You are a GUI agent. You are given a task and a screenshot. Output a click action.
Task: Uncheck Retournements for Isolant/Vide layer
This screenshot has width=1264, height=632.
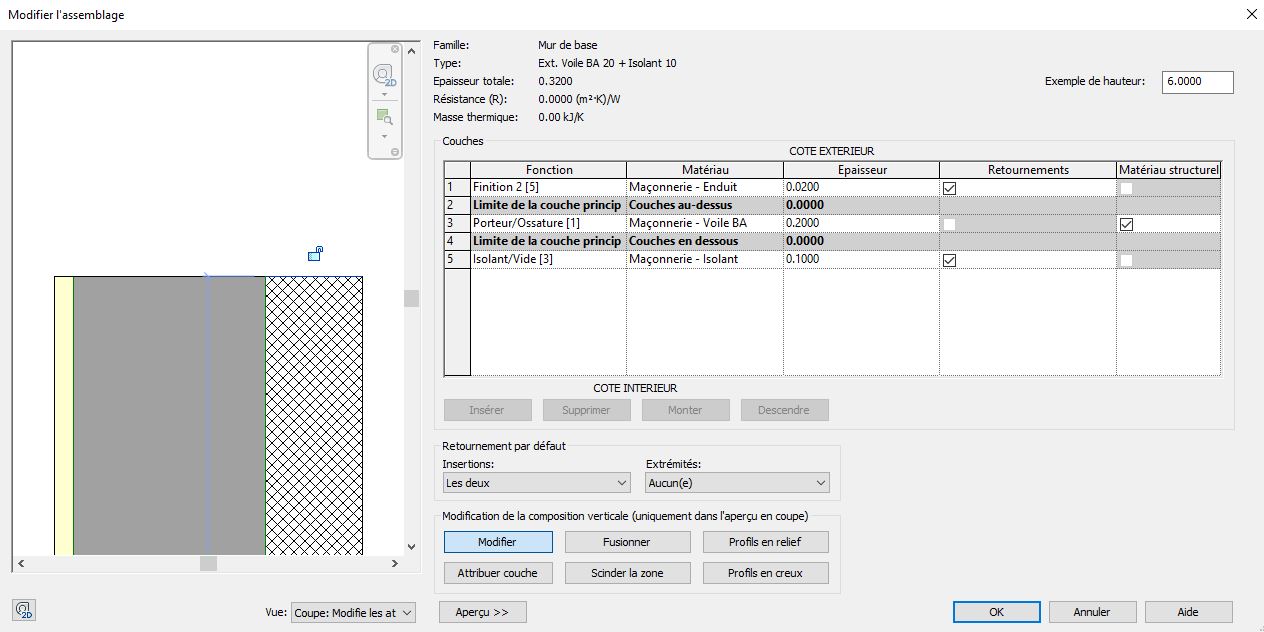(950, 260)
